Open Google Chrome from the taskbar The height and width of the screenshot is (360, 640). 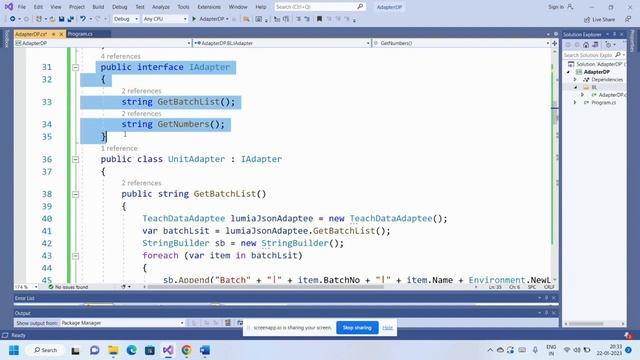click(x=187, y=350)
